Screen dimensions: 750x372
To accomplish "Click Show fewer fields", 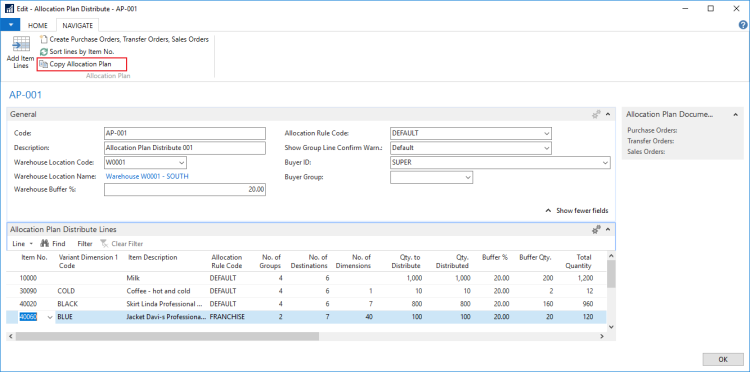I will click(x=577, y=210).
